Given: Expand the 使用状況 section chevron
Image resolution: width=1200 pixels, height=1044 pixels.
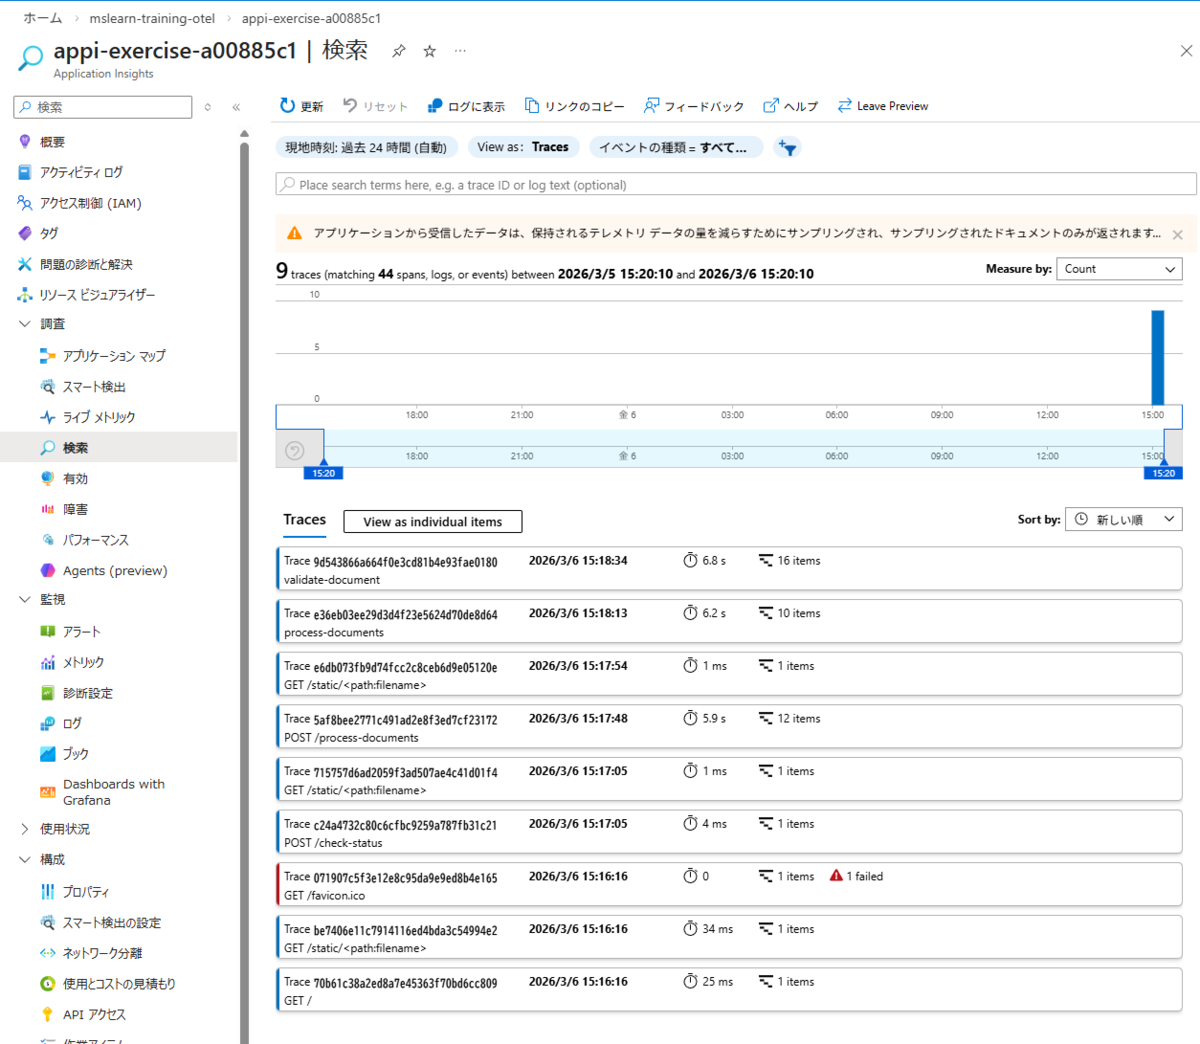Looking at the screenshot, I should click(x=25, y=829).
